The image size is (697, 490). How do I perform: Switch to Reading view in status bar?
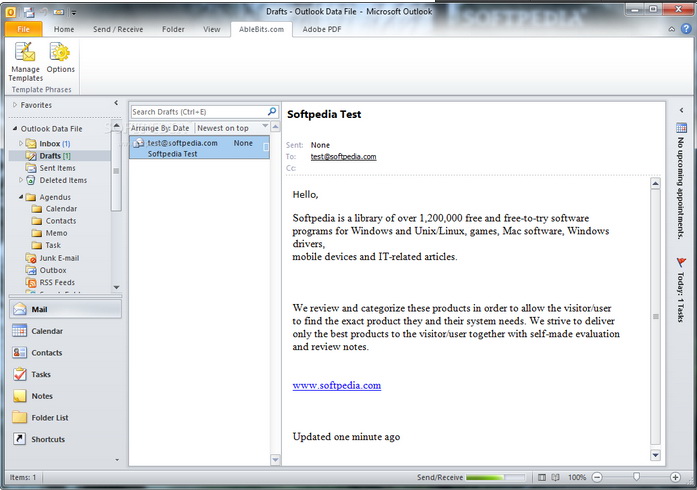point(555,477)
